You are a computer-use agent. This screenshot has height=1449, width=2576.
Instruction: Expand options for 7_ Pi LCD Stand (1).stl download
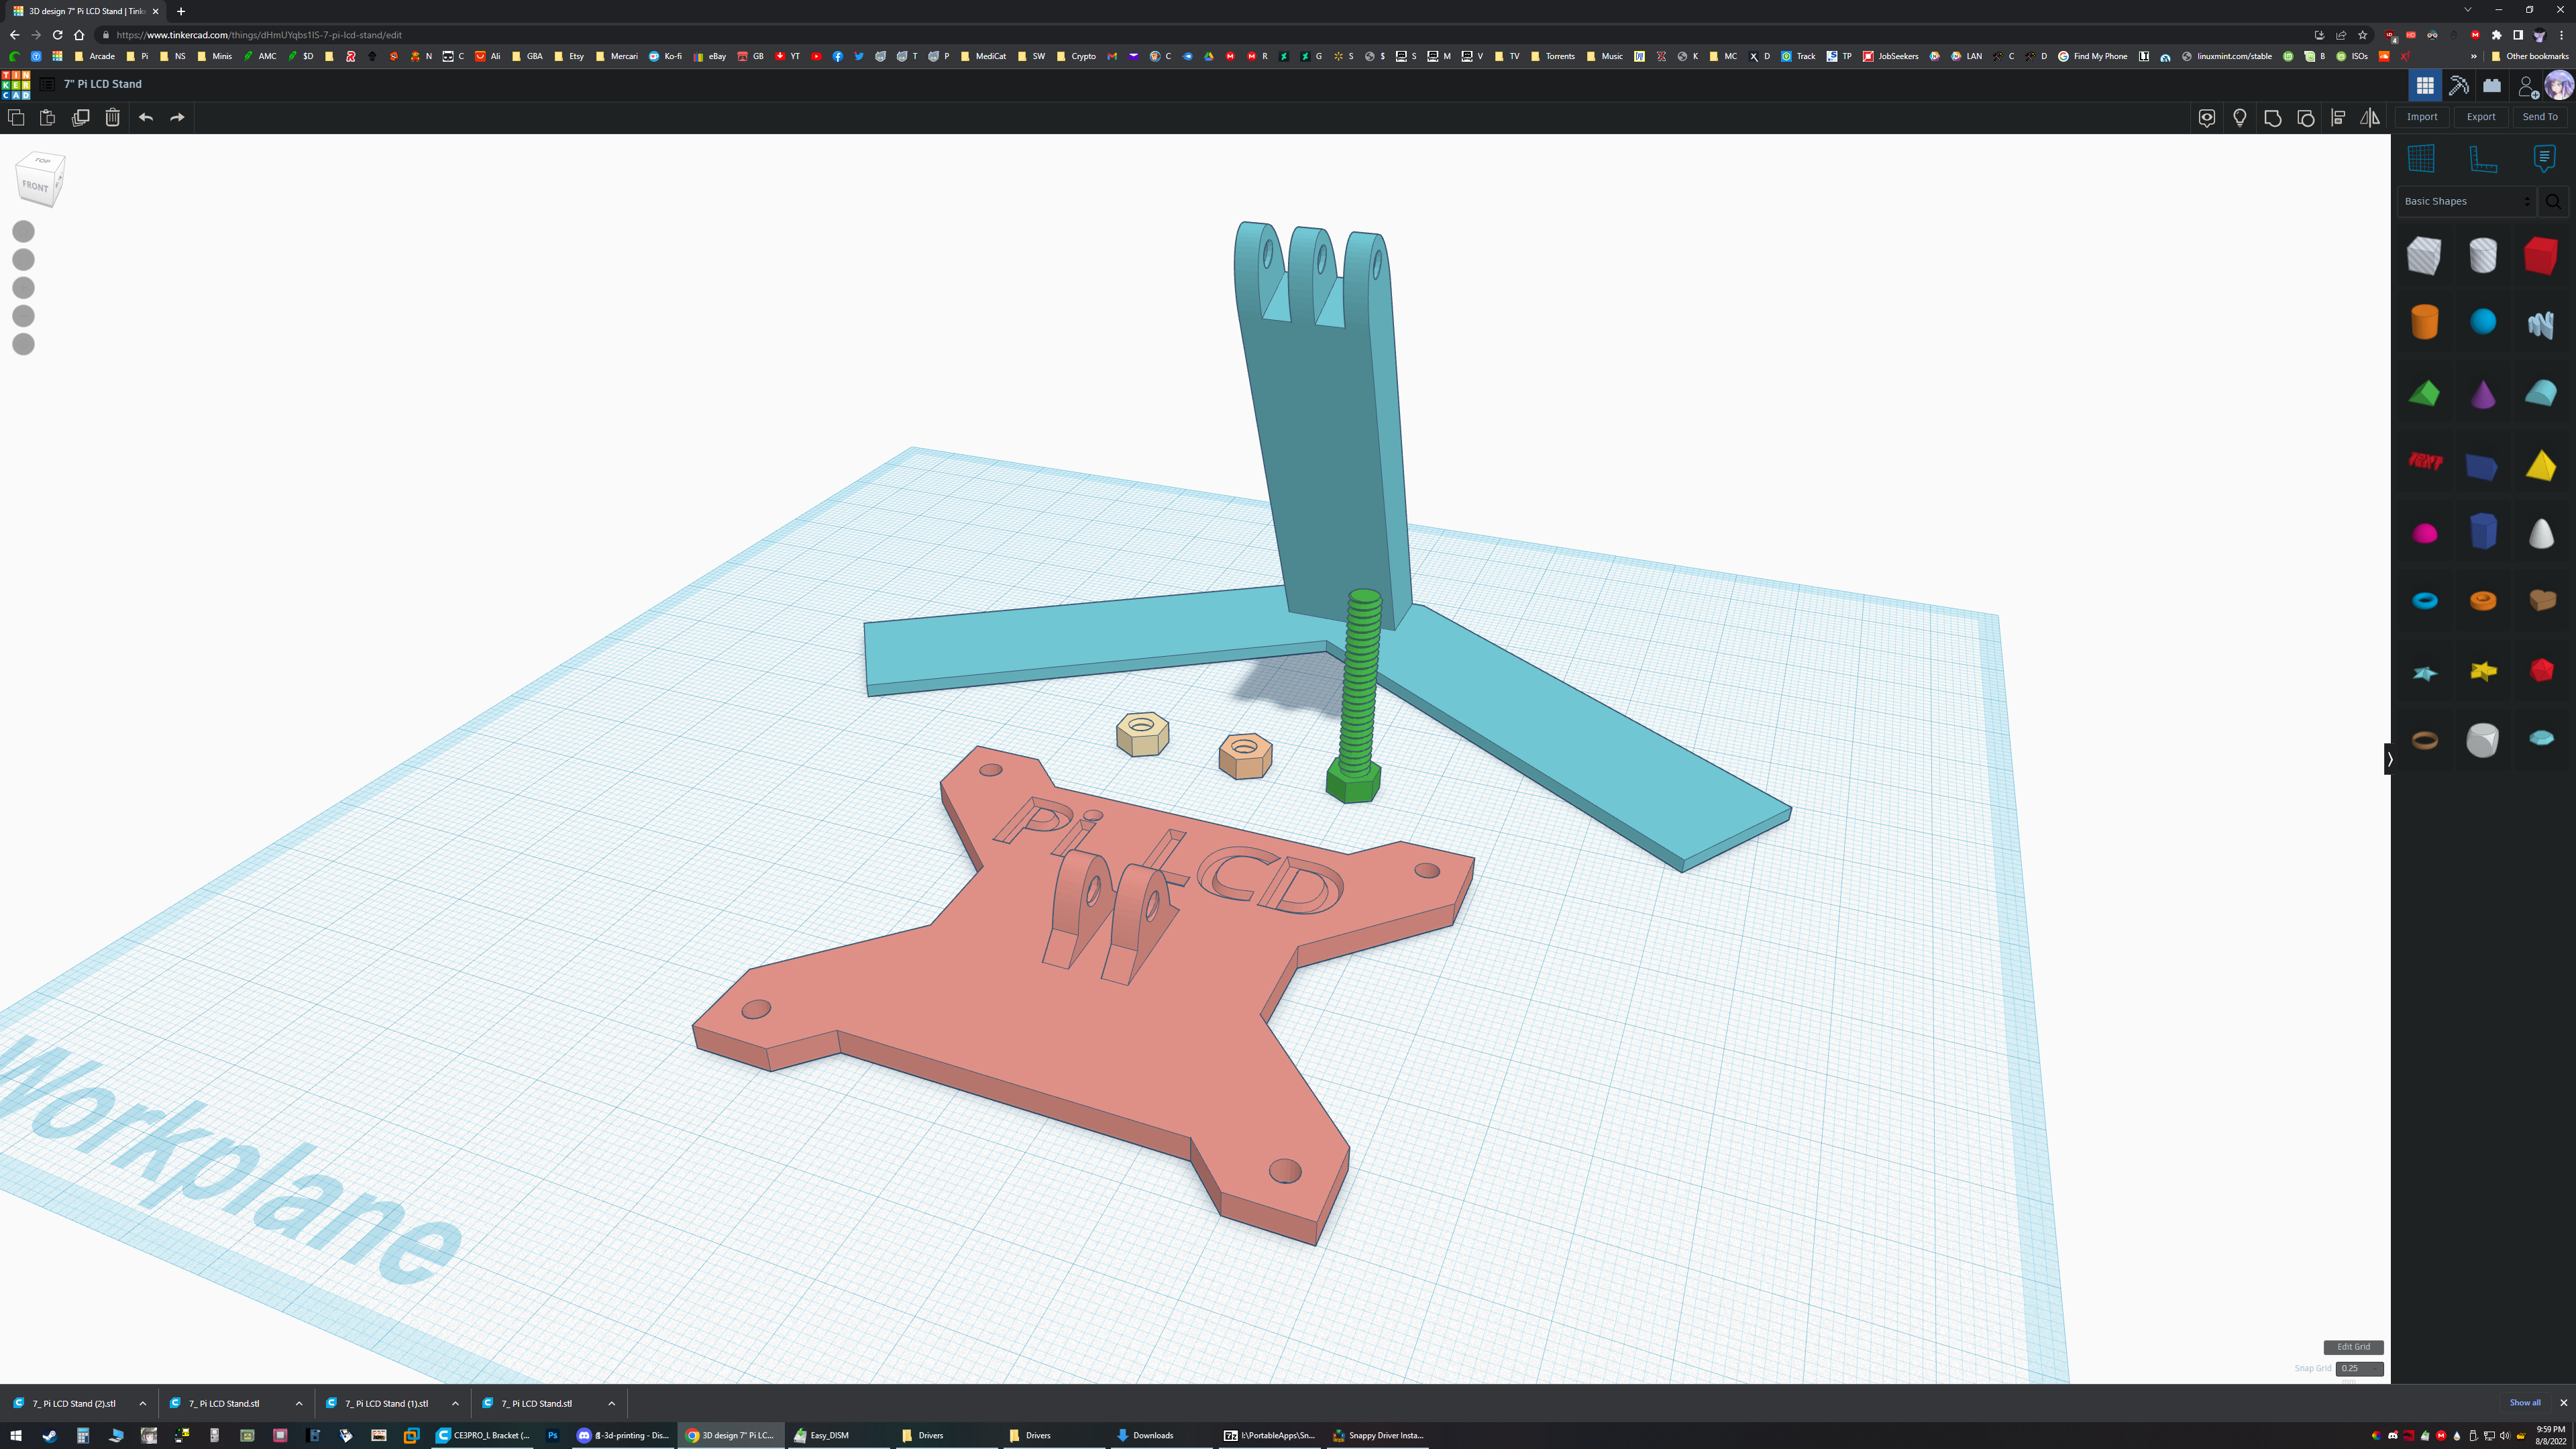pos(455,1404)
